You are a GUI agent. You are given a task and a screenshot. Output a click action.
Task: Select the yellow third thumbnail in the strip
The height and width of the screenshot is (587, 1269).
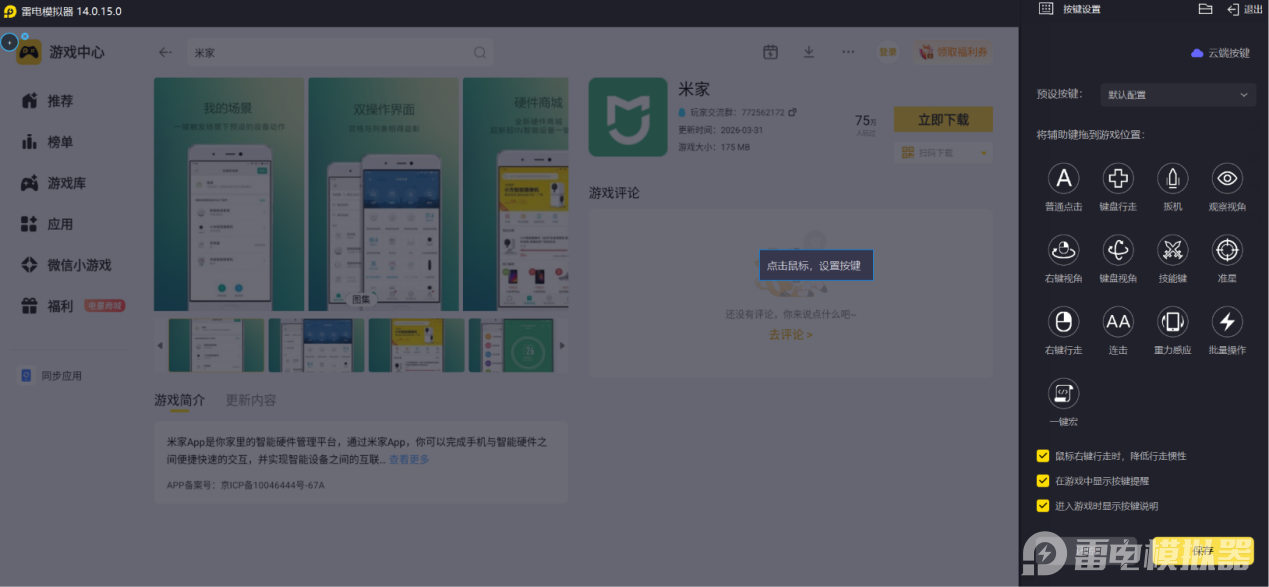pyautogui.click(x=416, y=345)
